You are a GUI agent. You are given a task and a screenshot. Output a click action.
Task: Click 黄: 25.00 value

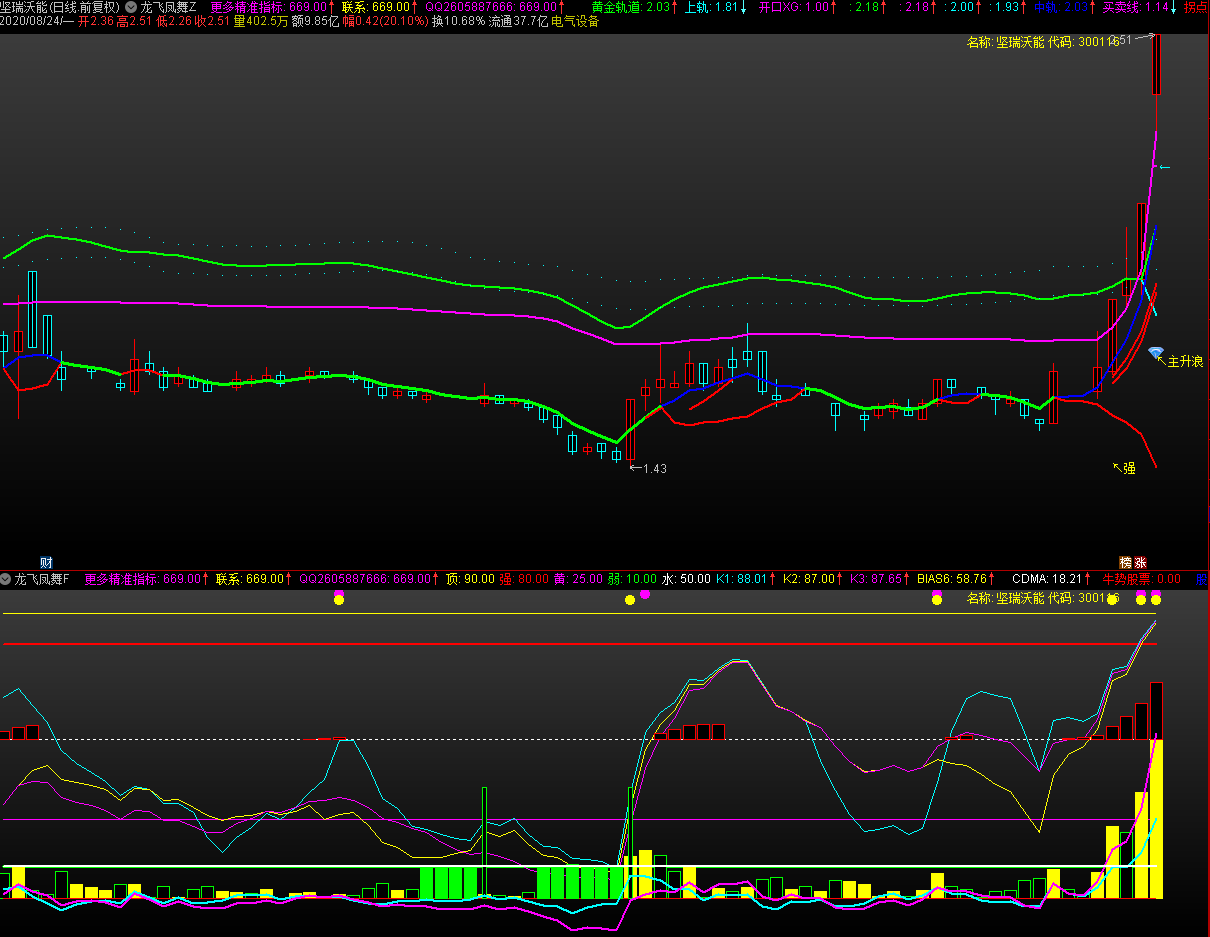(578, 579)
